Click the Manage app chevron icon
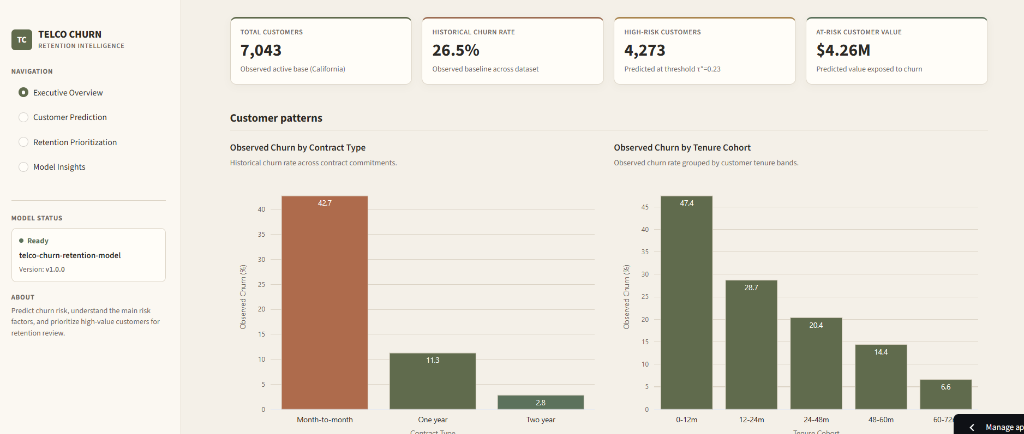This screenshot has height=434, width=1024. pyautogui.click(x=972, y=427)
